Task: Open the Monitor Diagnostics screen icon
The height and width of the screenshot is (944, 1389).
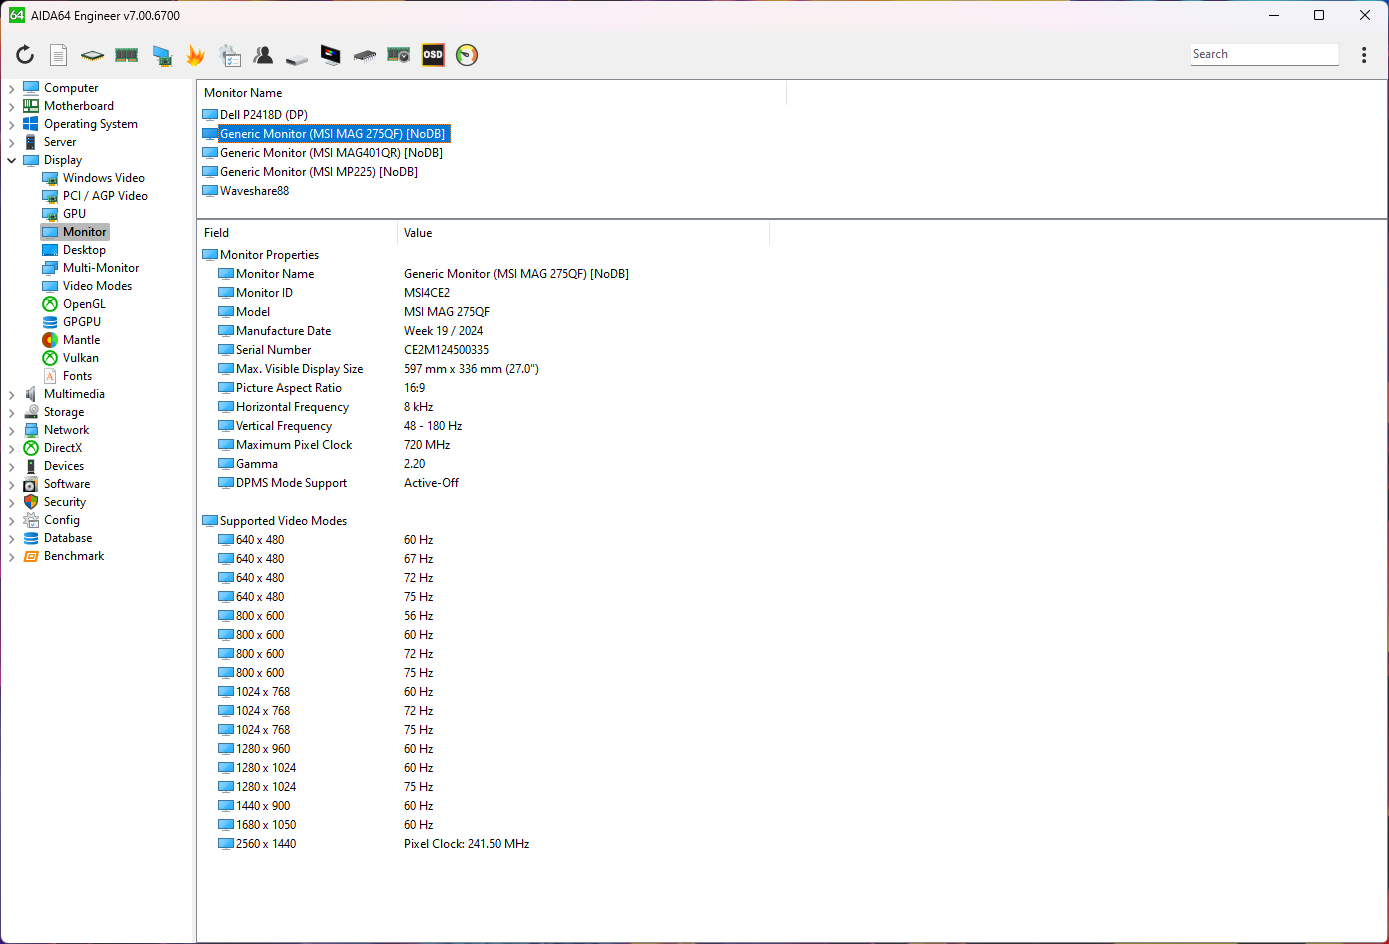Action: 331,55
